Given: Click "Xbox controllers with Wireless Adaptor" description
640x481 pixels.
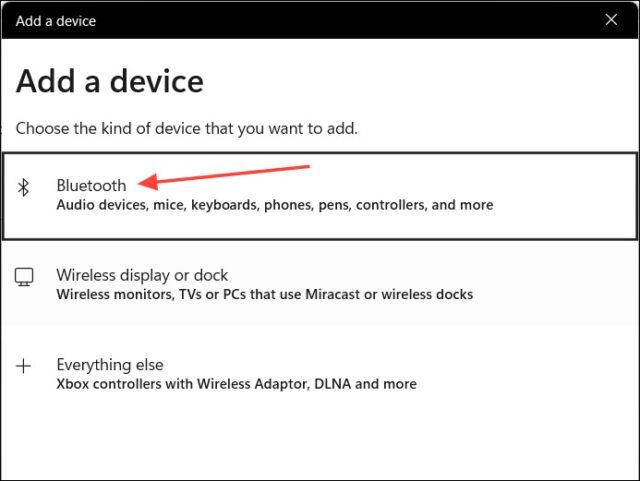Looking at the screenshot, I should [236, 384].
